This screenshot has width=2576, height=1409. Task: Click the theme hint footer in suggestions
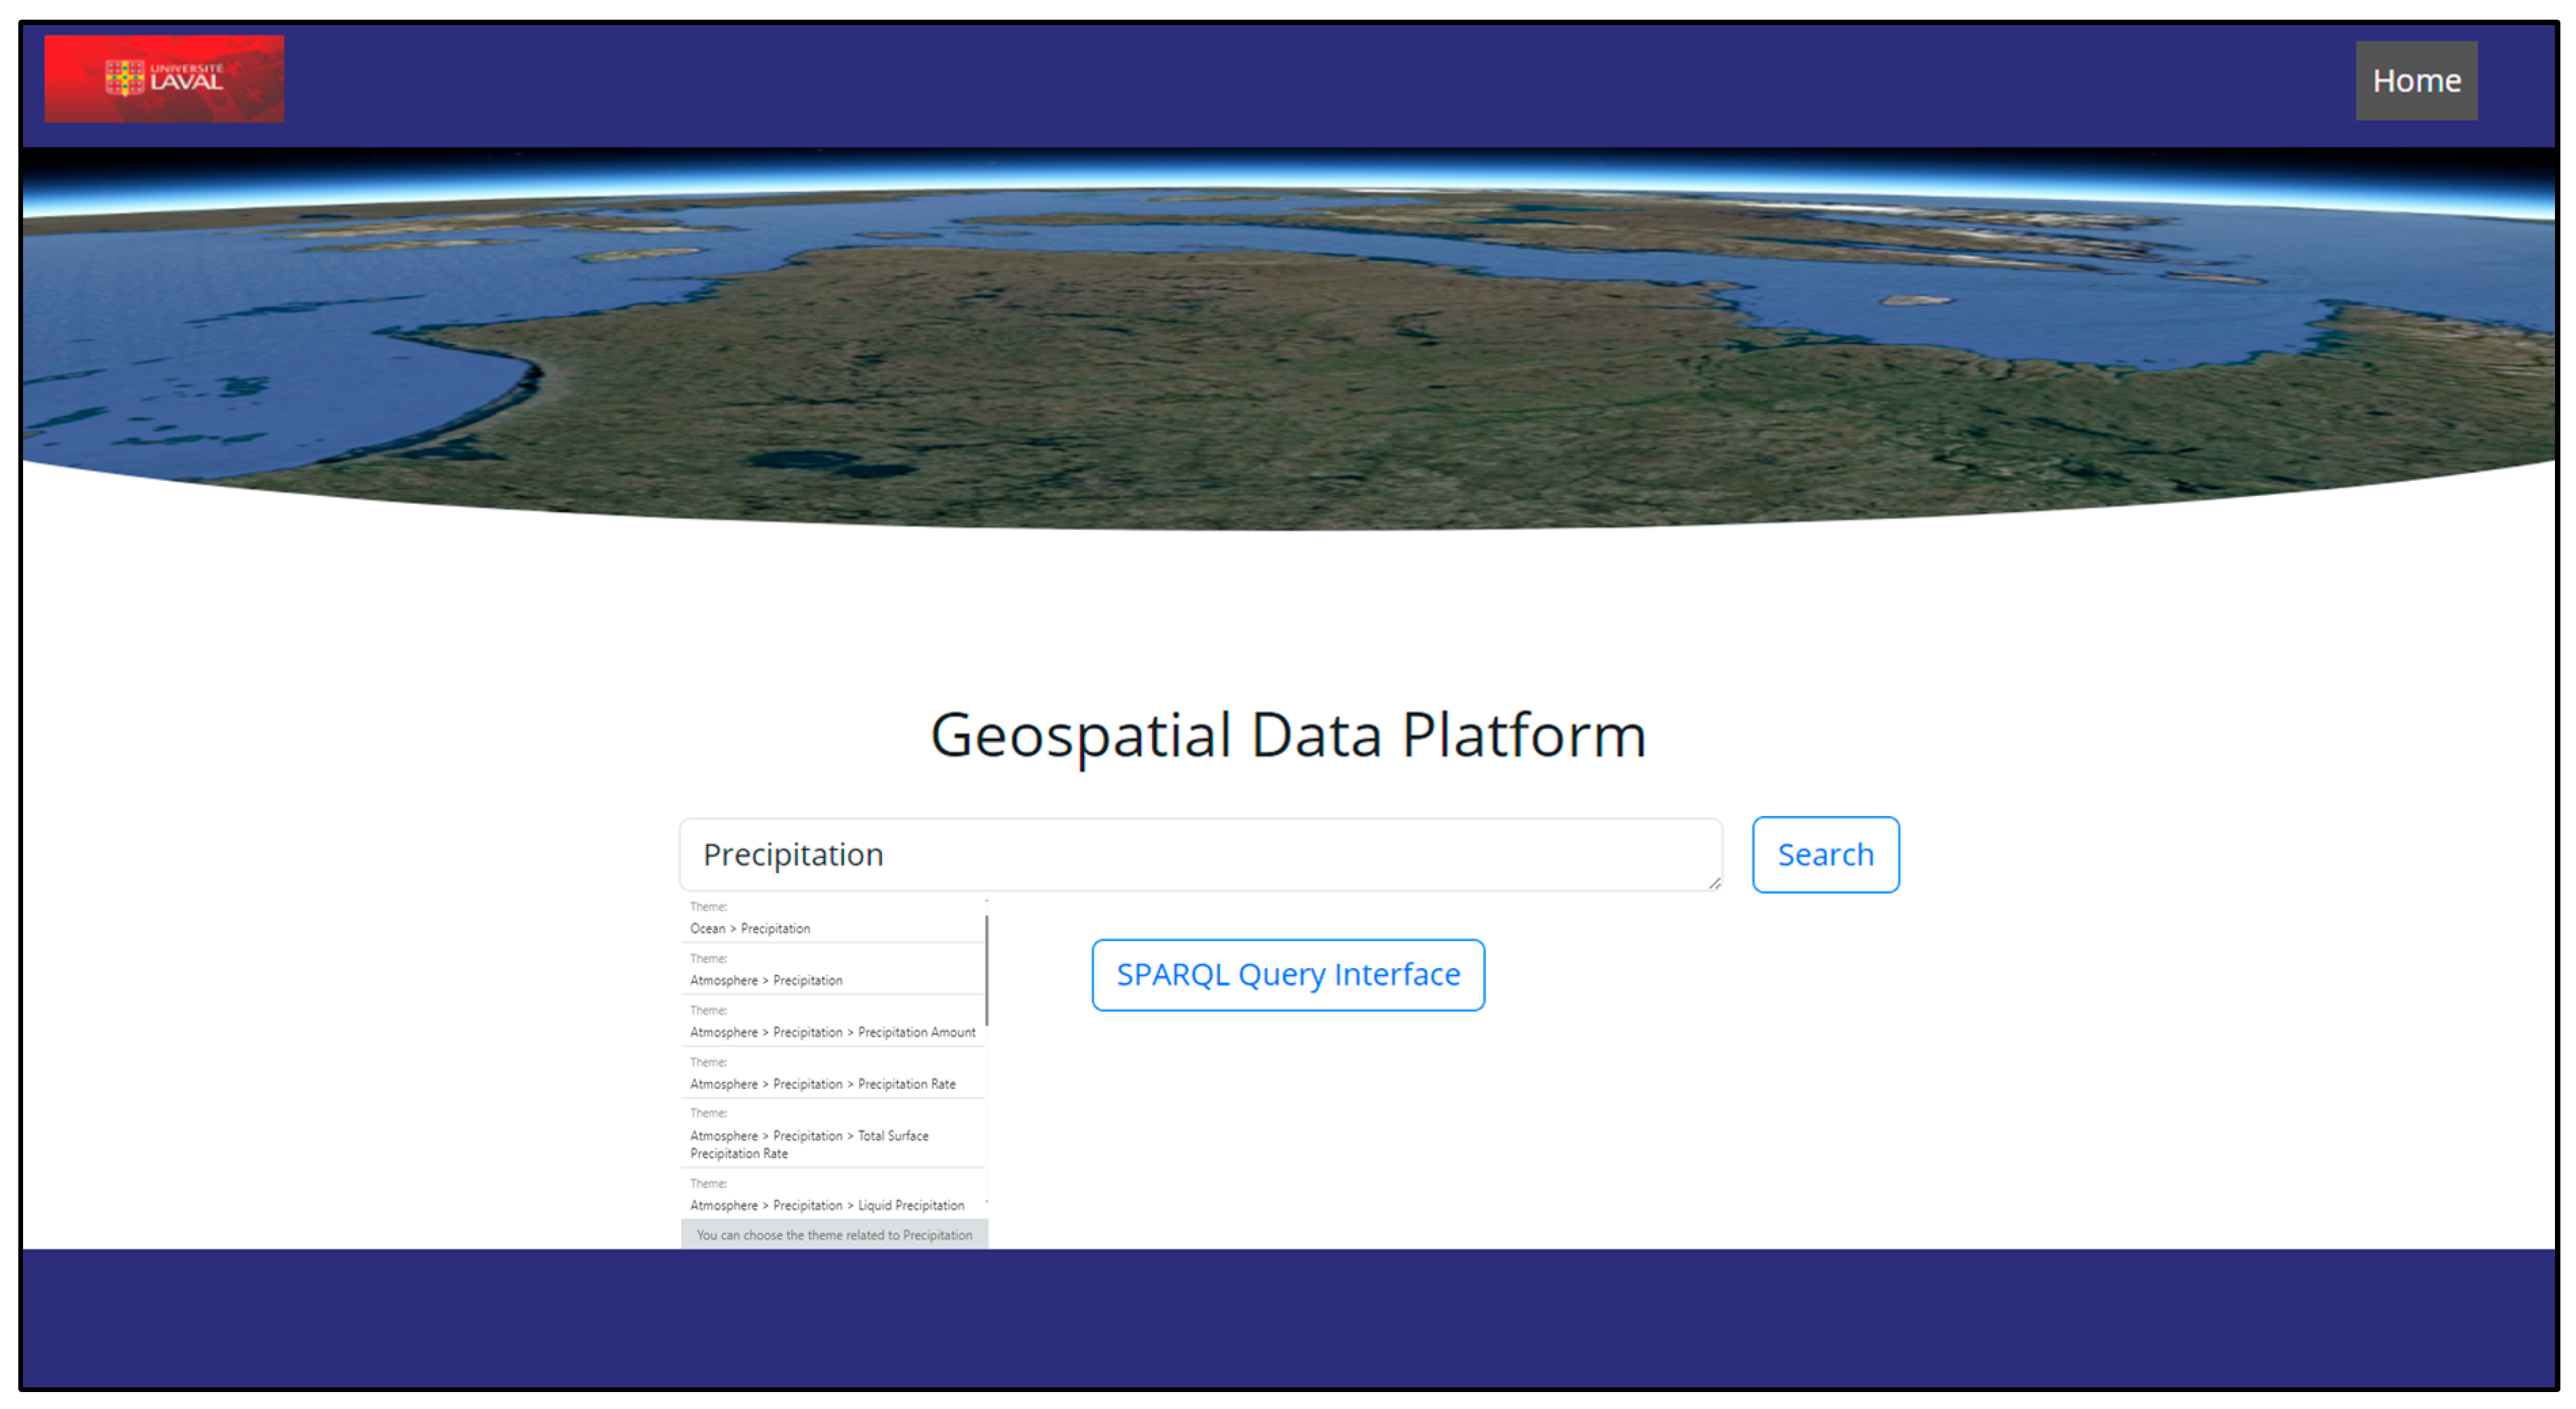click(834, 1235)
